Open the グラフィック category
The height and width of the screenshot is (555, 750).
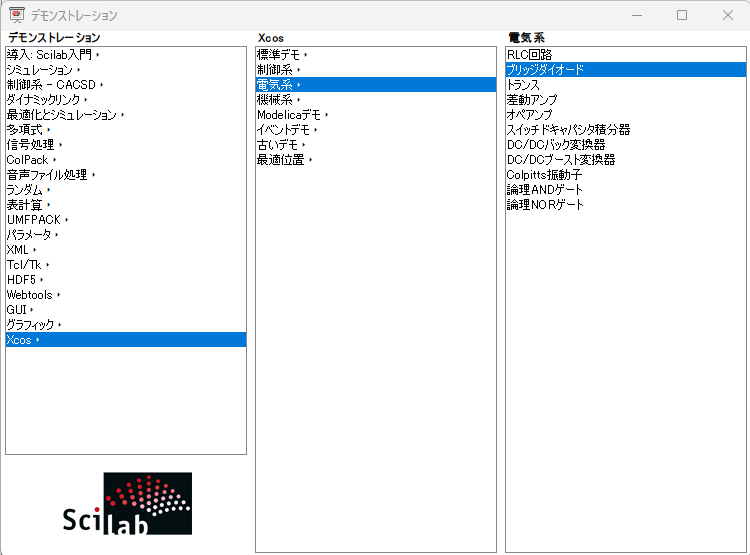pyautogui.click(x=126, y=324)
